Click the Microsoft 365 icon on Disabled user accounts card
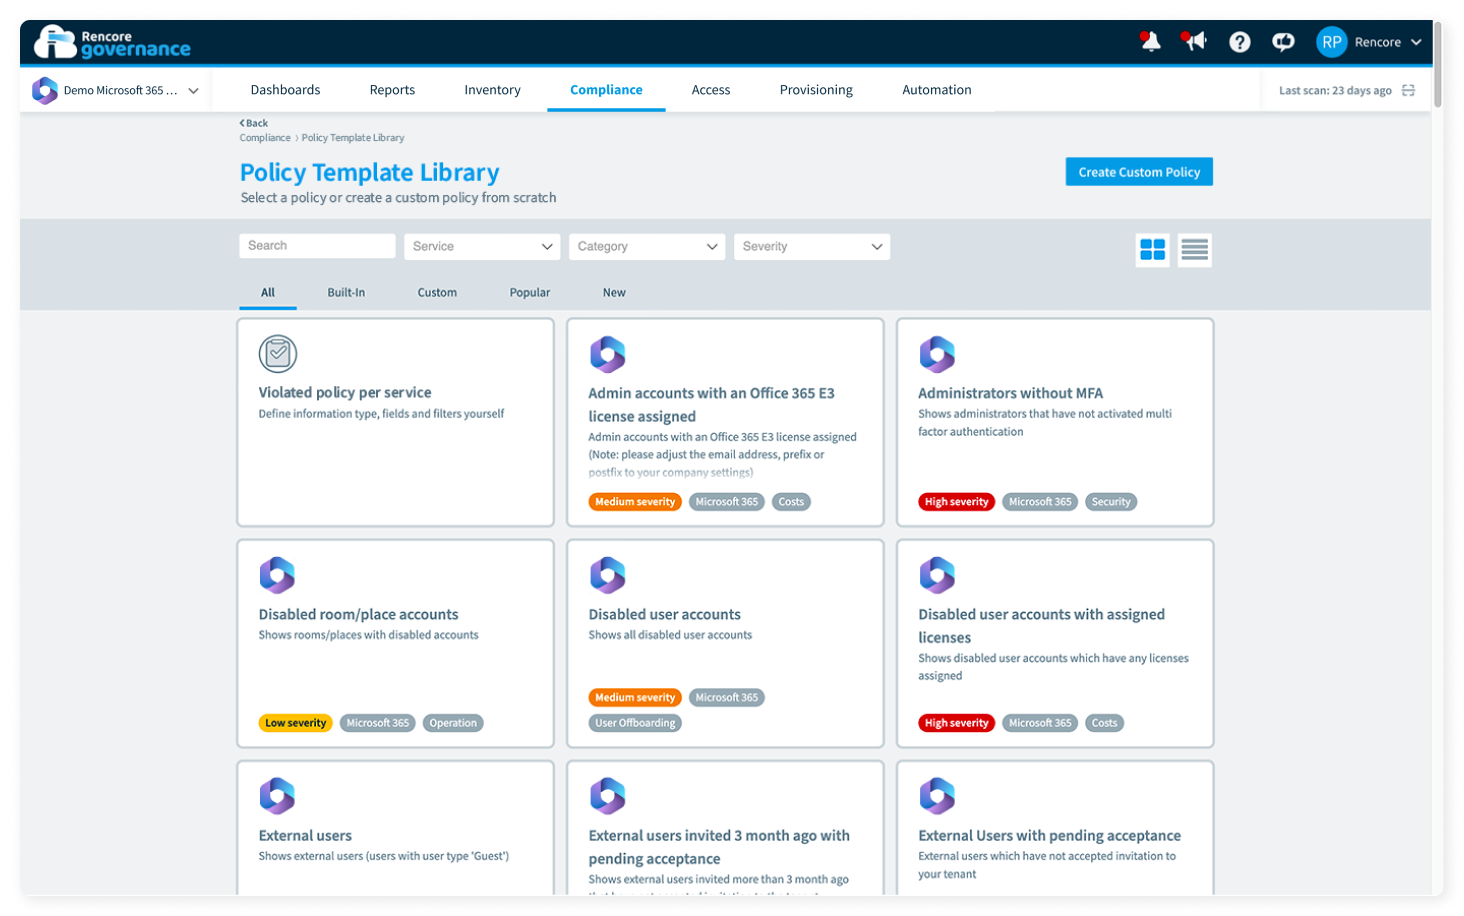Viewport: 1464px width, 916px height. point(607,575)
